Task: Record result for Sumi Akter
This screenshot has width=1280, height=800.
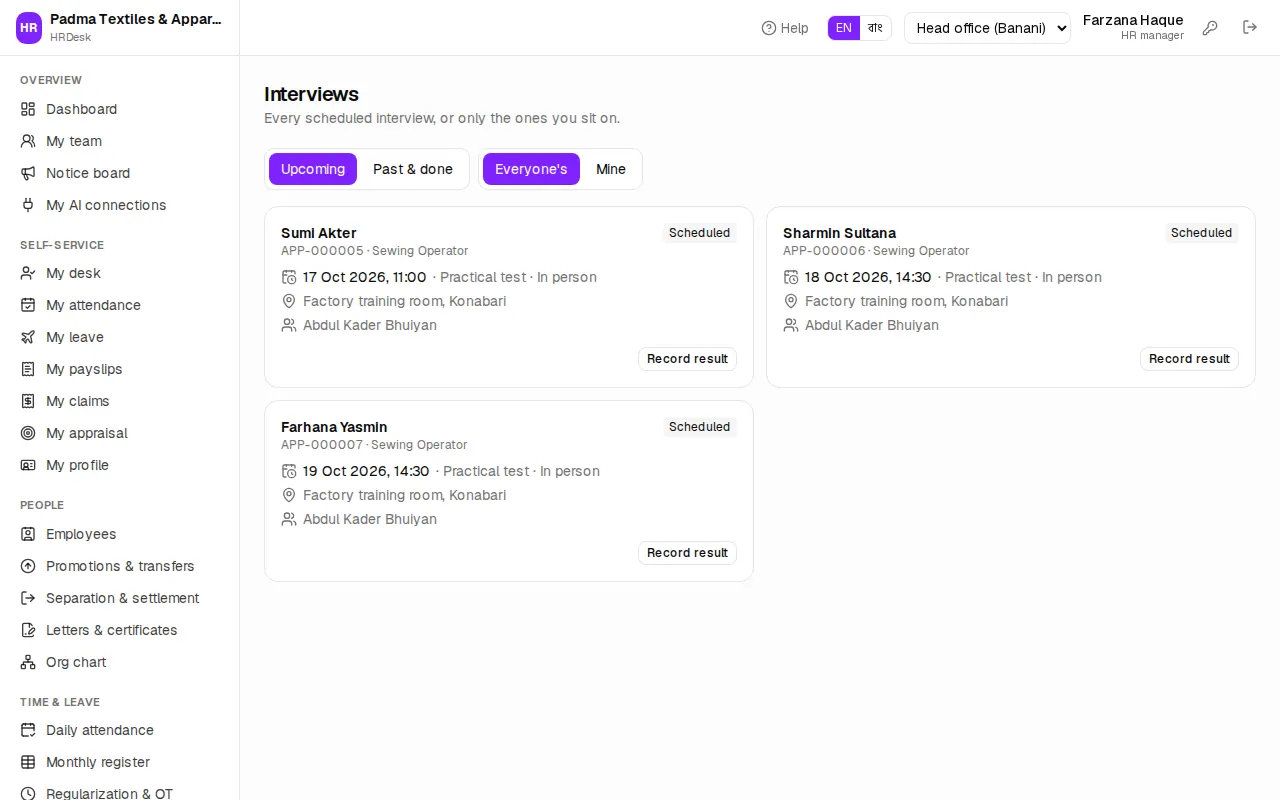Action: [x=687, y=359]
